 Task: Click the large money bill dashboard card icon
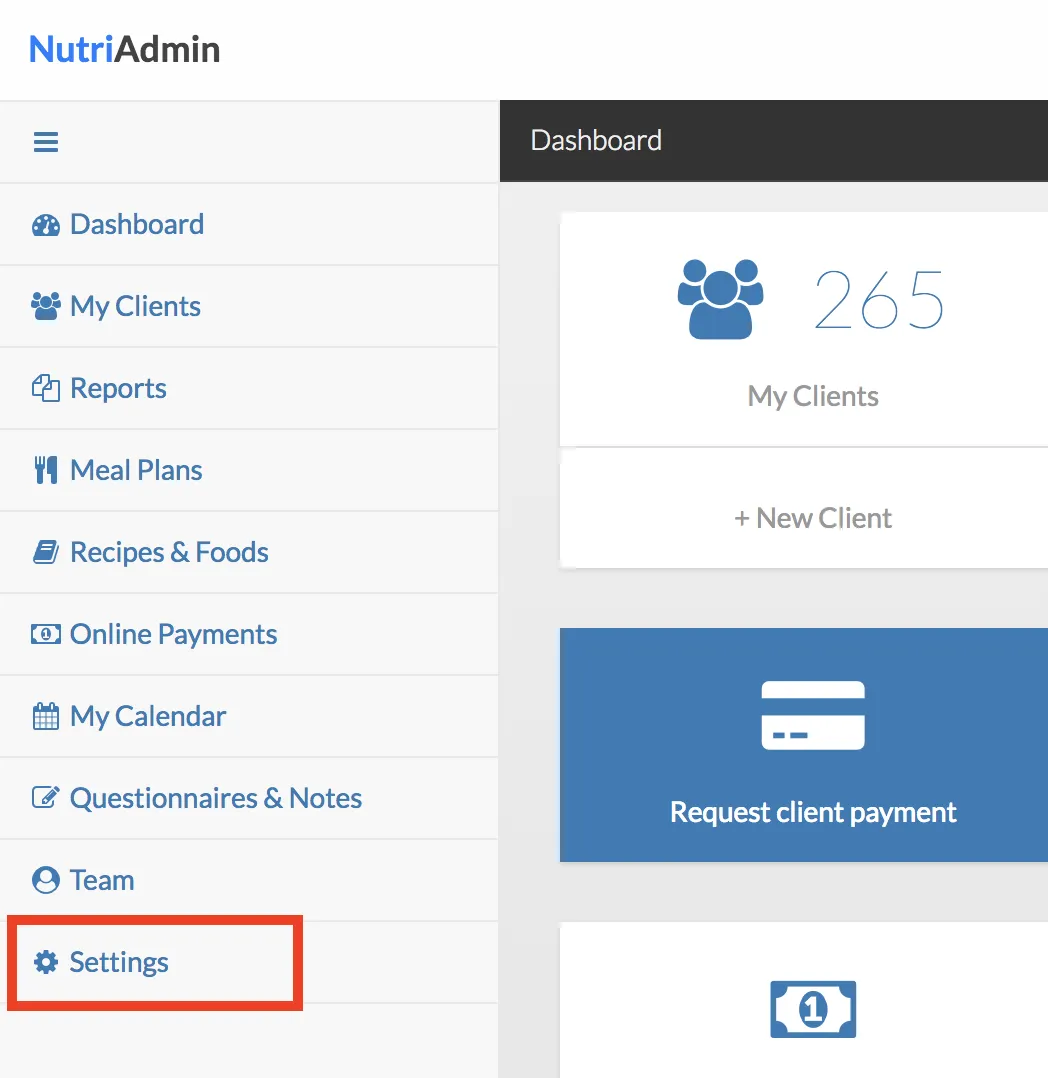(813, 1009)
